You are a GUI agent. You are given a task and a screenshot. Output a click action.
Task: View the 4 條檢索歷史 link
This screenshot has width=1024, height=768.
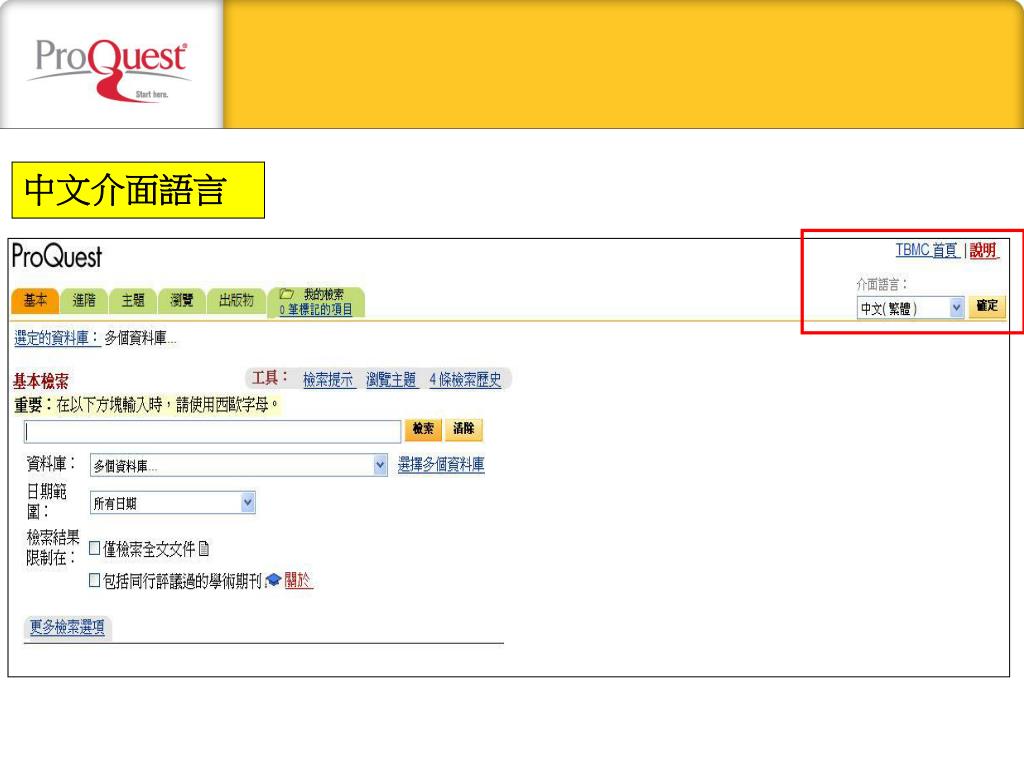click(465, 379)
